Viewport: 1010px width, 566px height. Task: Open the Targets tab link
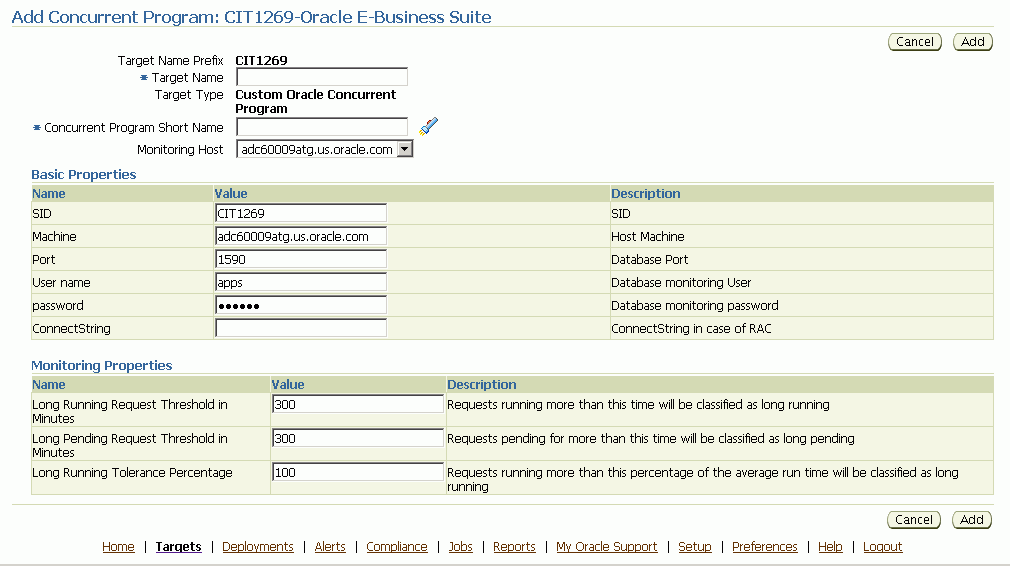pyautogui.click(x=178, y=547)
